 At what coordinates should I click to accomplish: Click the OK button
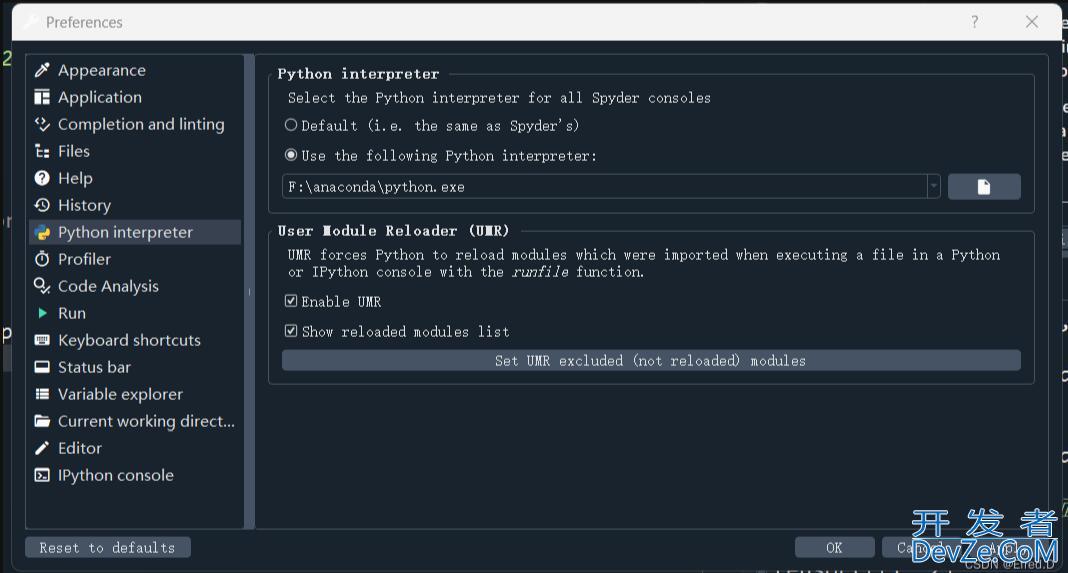coord(834,548)
